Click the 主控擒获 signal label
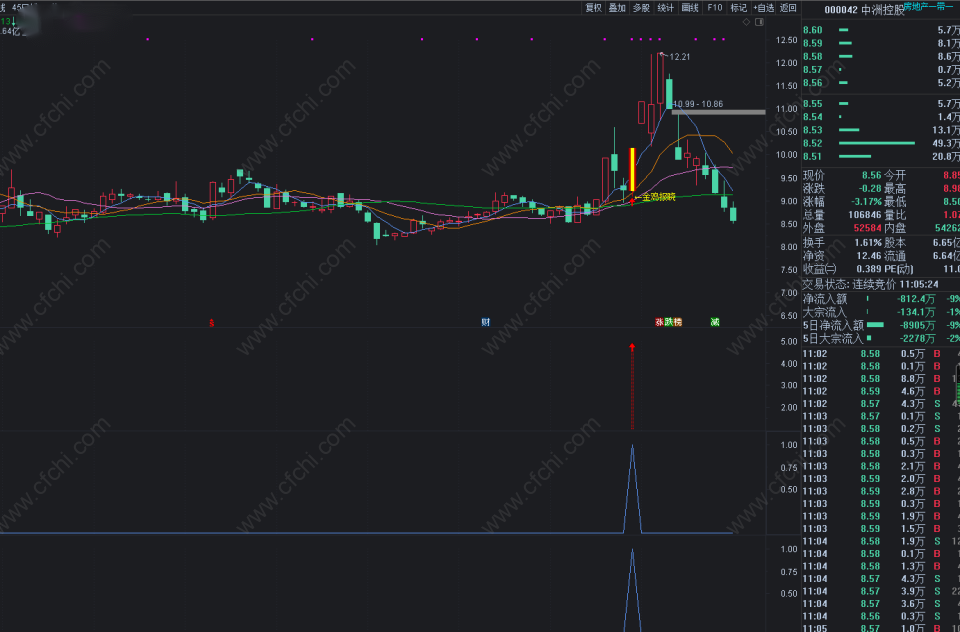 658,197
